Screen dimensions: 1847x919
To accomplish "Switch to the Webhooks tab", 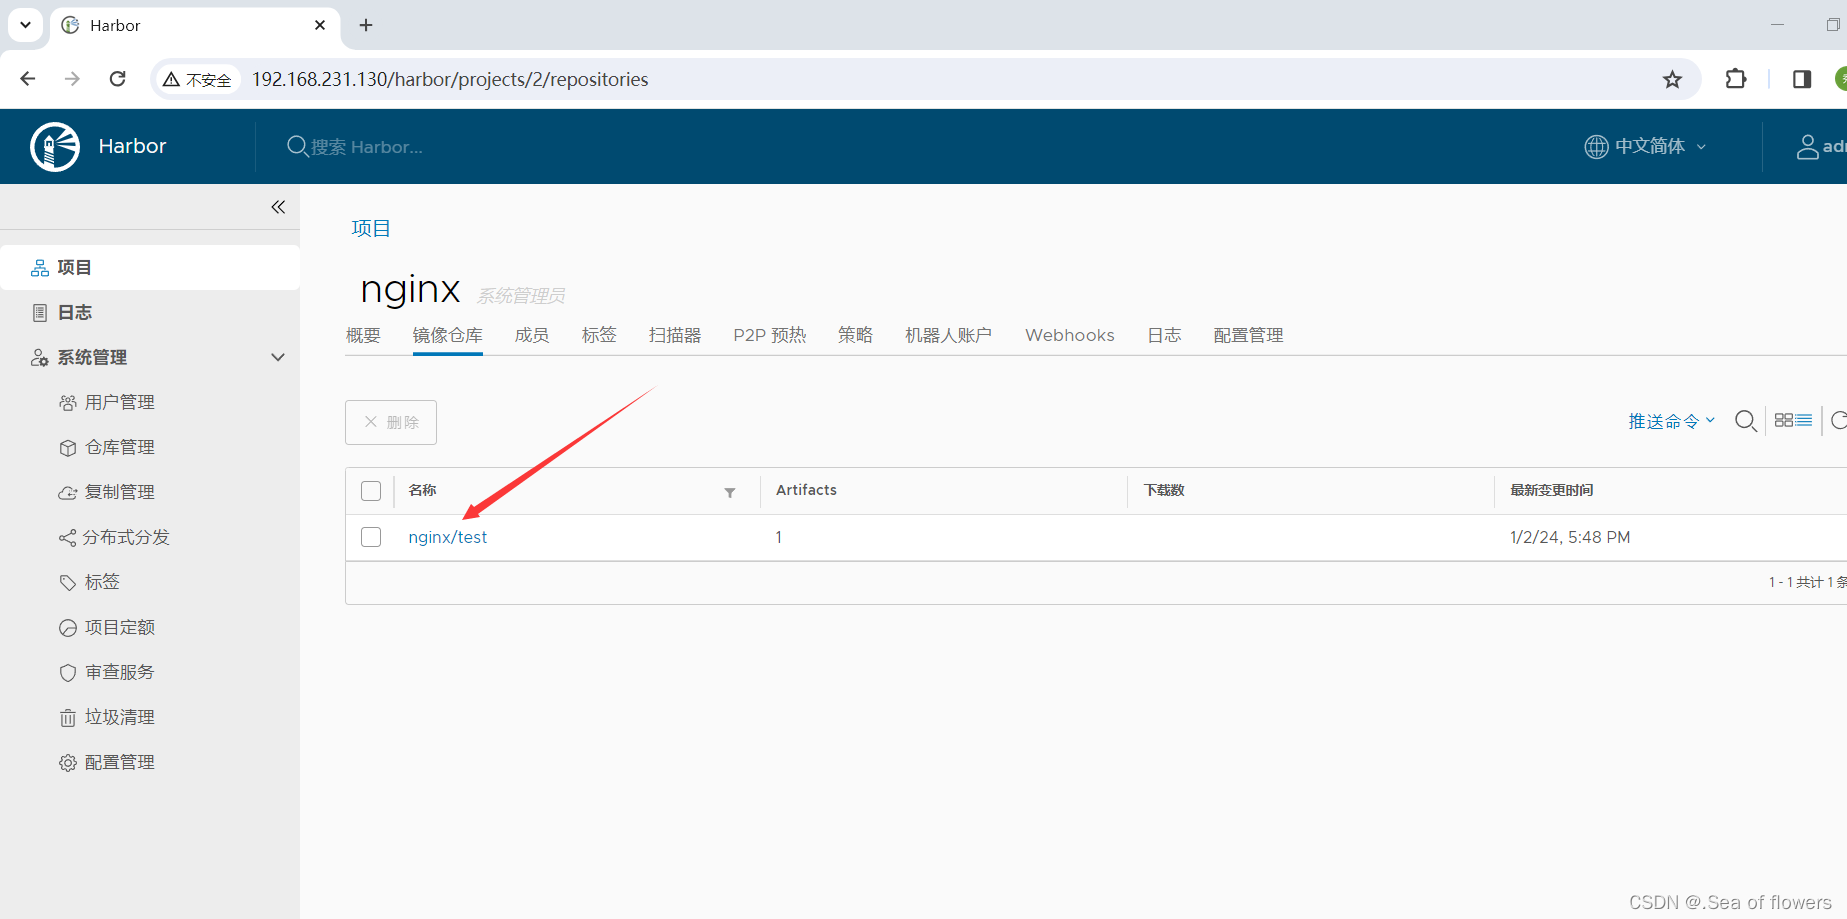I will (1070, 335).
